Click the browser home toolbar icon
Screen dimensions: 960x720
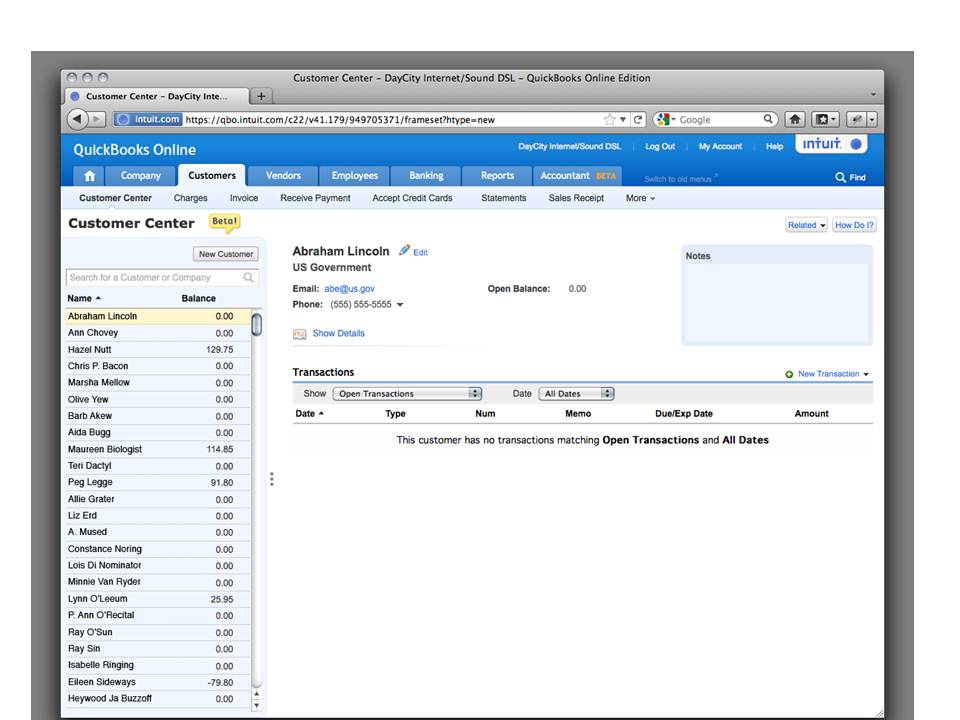795,119
